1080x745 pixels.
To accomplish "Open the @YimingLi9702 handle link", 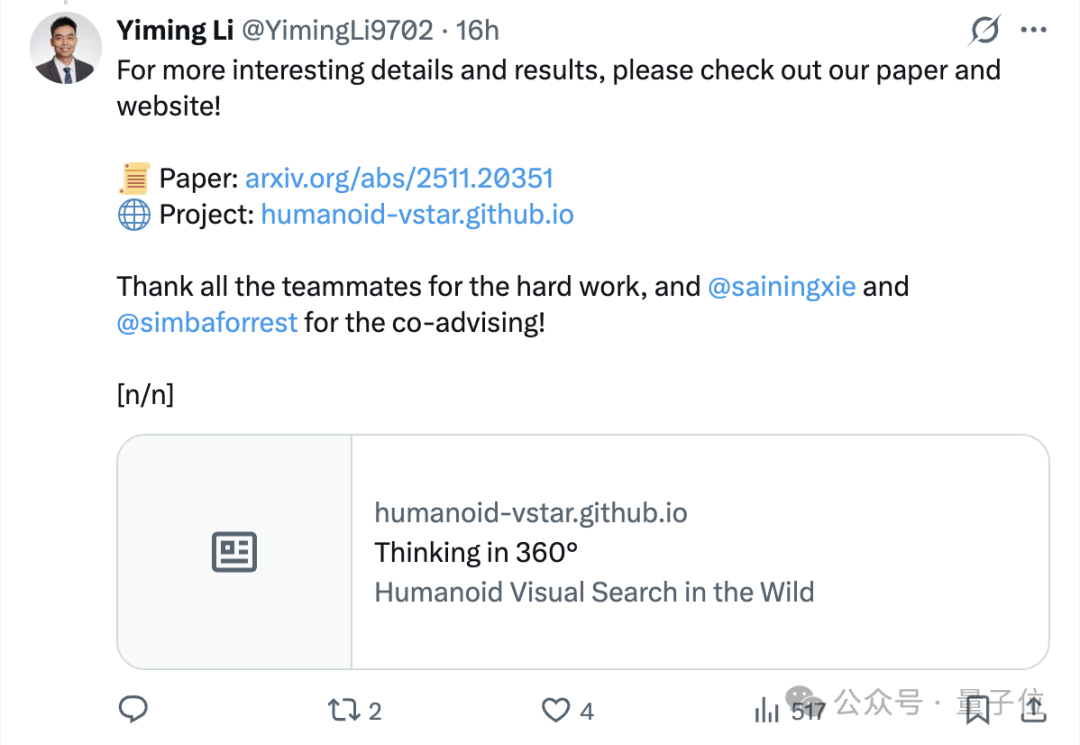I will (338, 31).
